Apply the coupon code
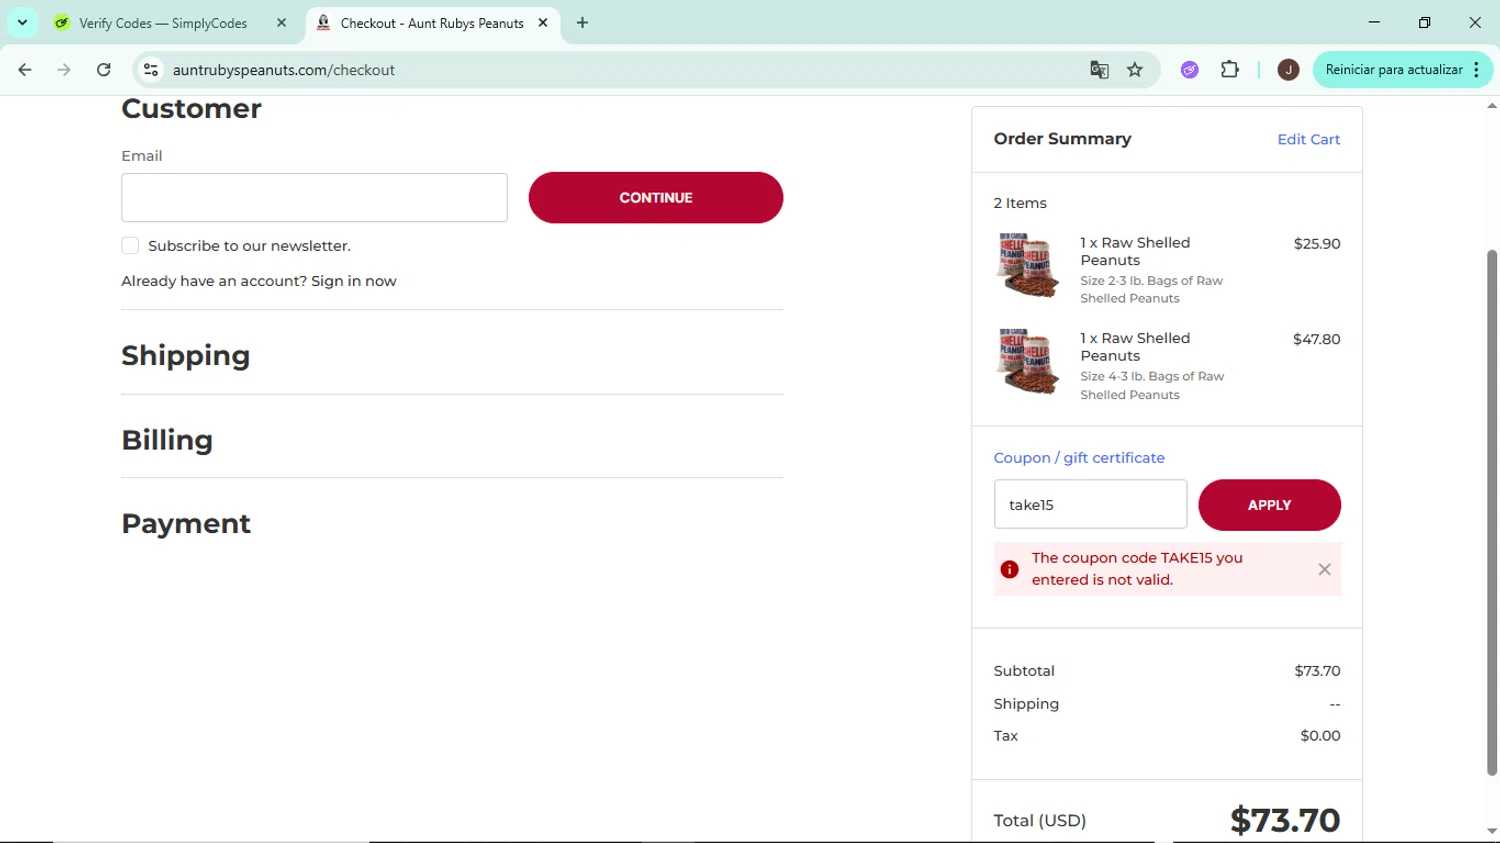Screen dimensions: 1500x843 [x=1269, y=505]
